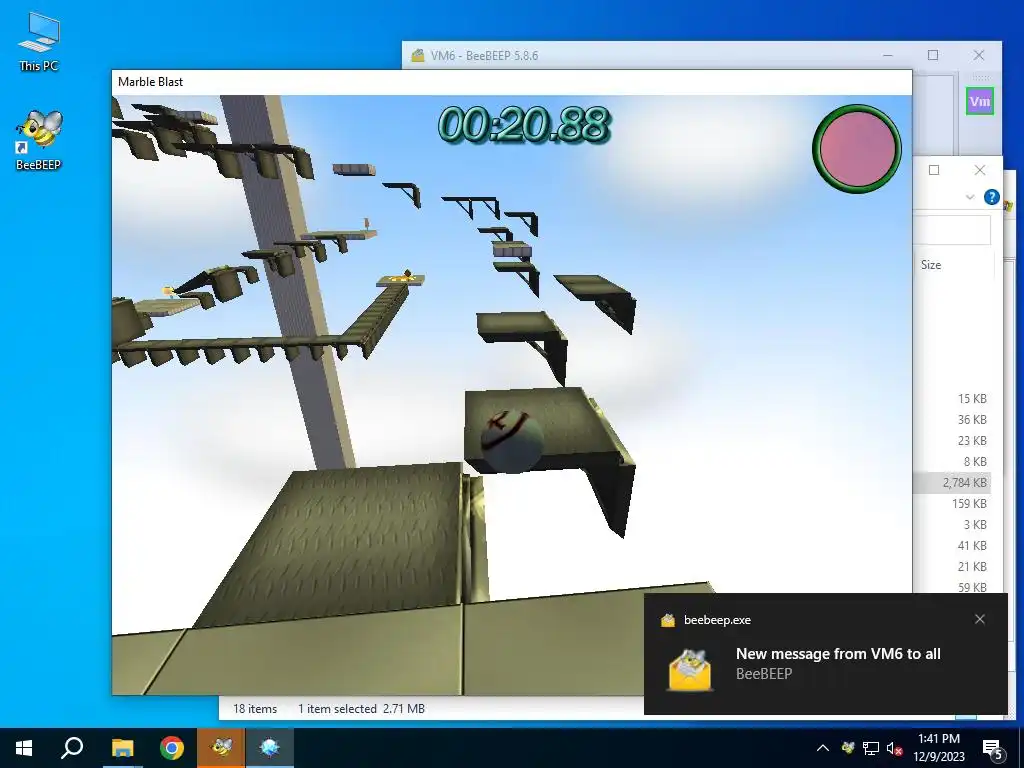Sort files by the Size column header
Viewport: 1024px width, 768px height.
(x=931, y=264)
